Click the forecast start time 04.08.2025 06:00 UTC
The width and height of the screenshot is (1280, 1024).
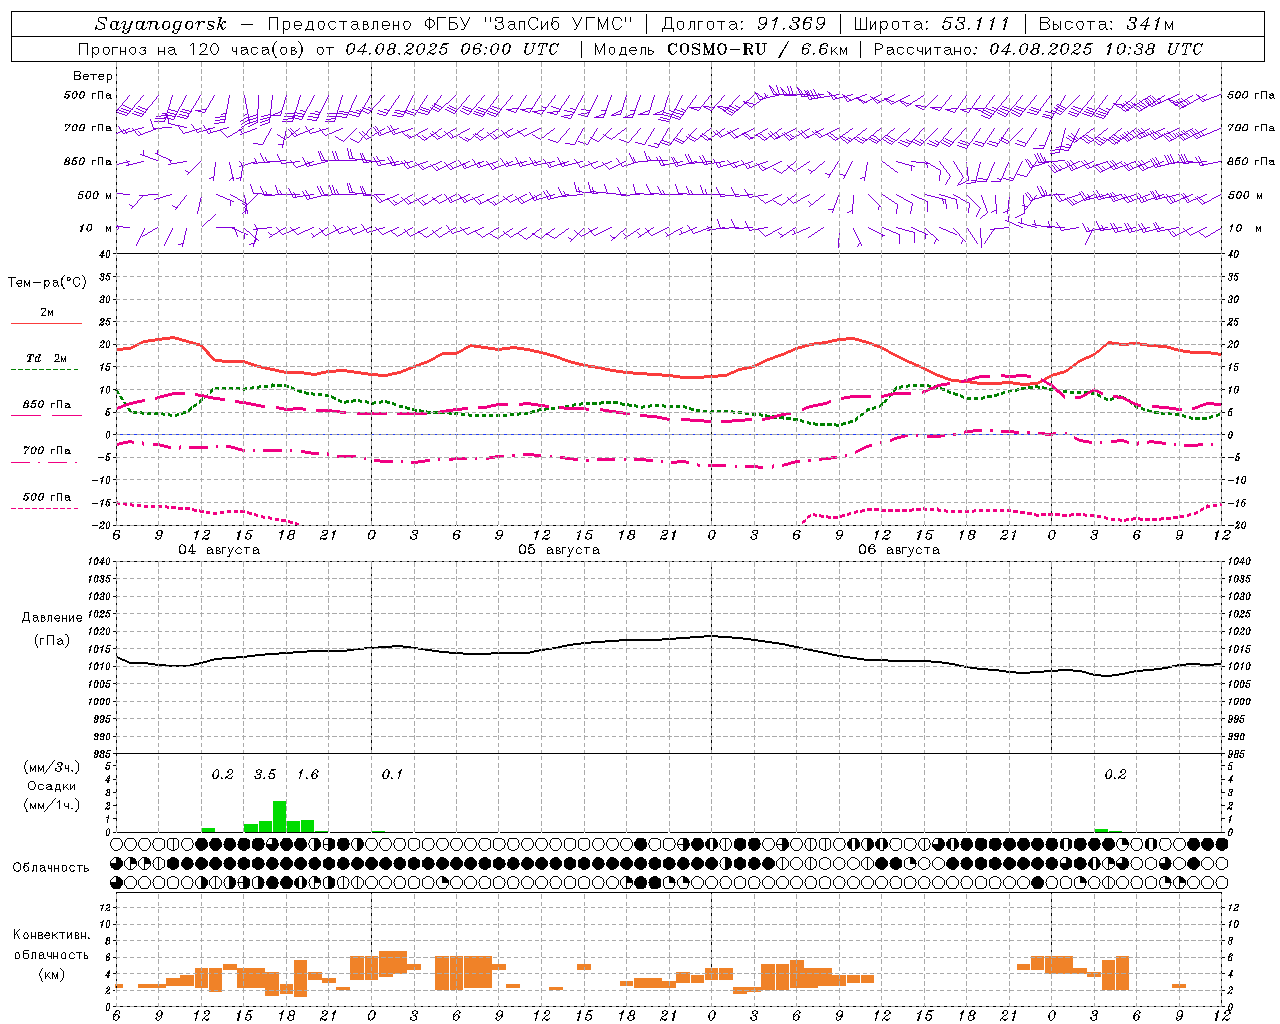(452, 49)
